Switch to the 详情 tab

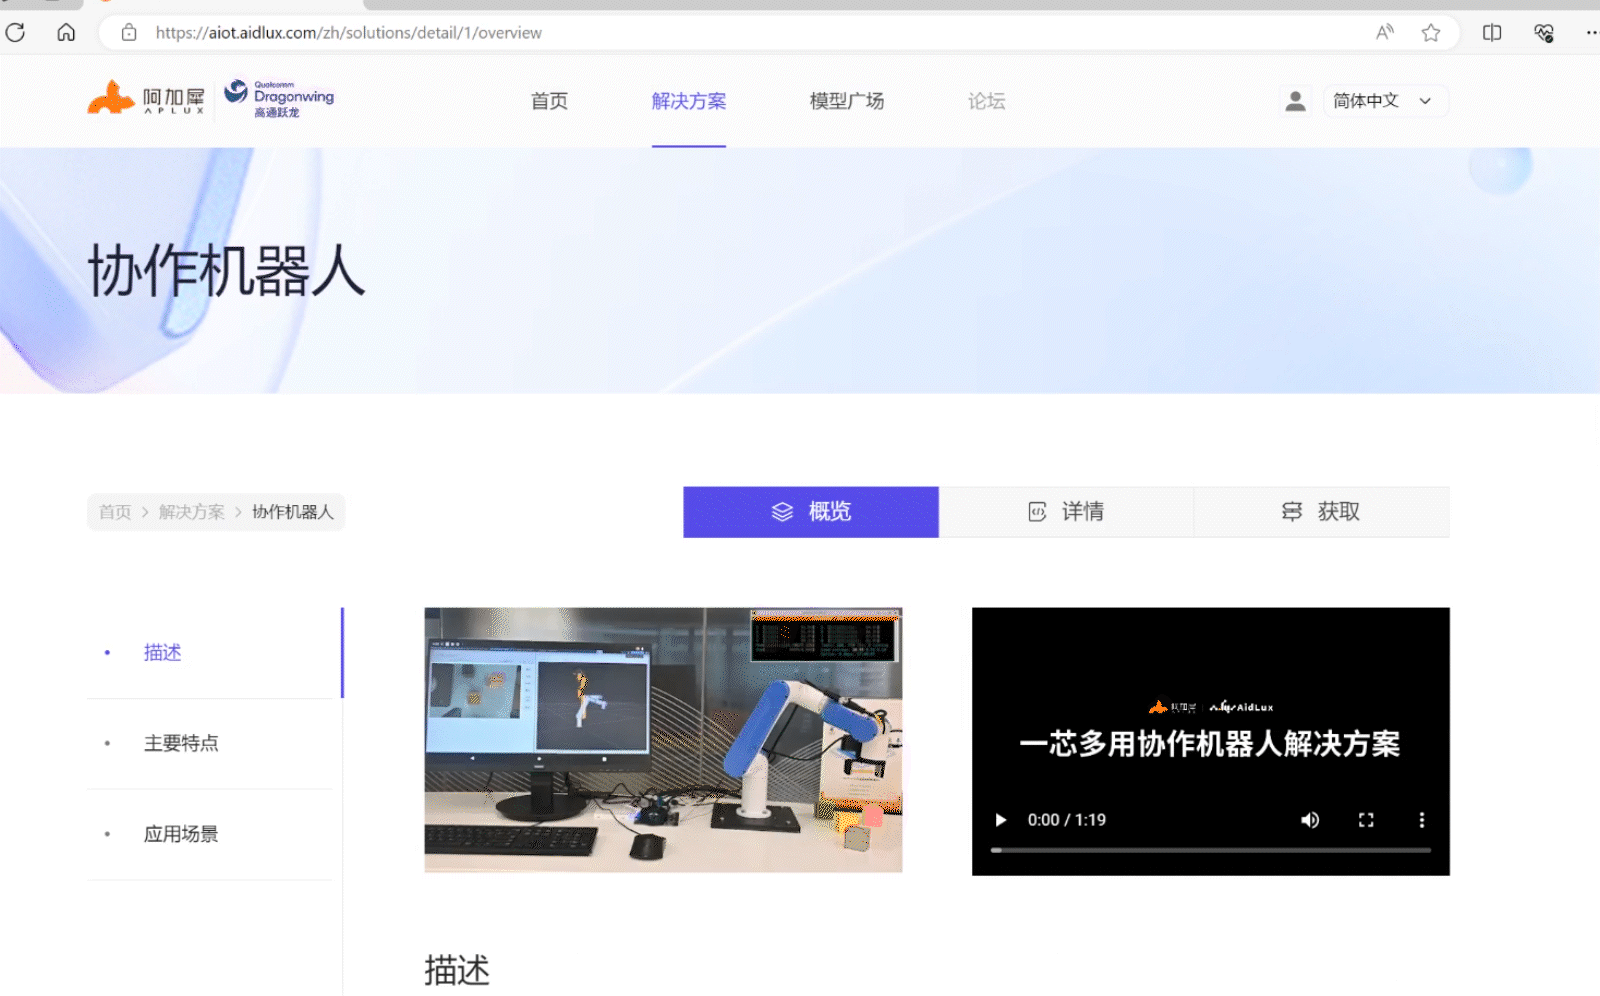tap(1066, 512)
